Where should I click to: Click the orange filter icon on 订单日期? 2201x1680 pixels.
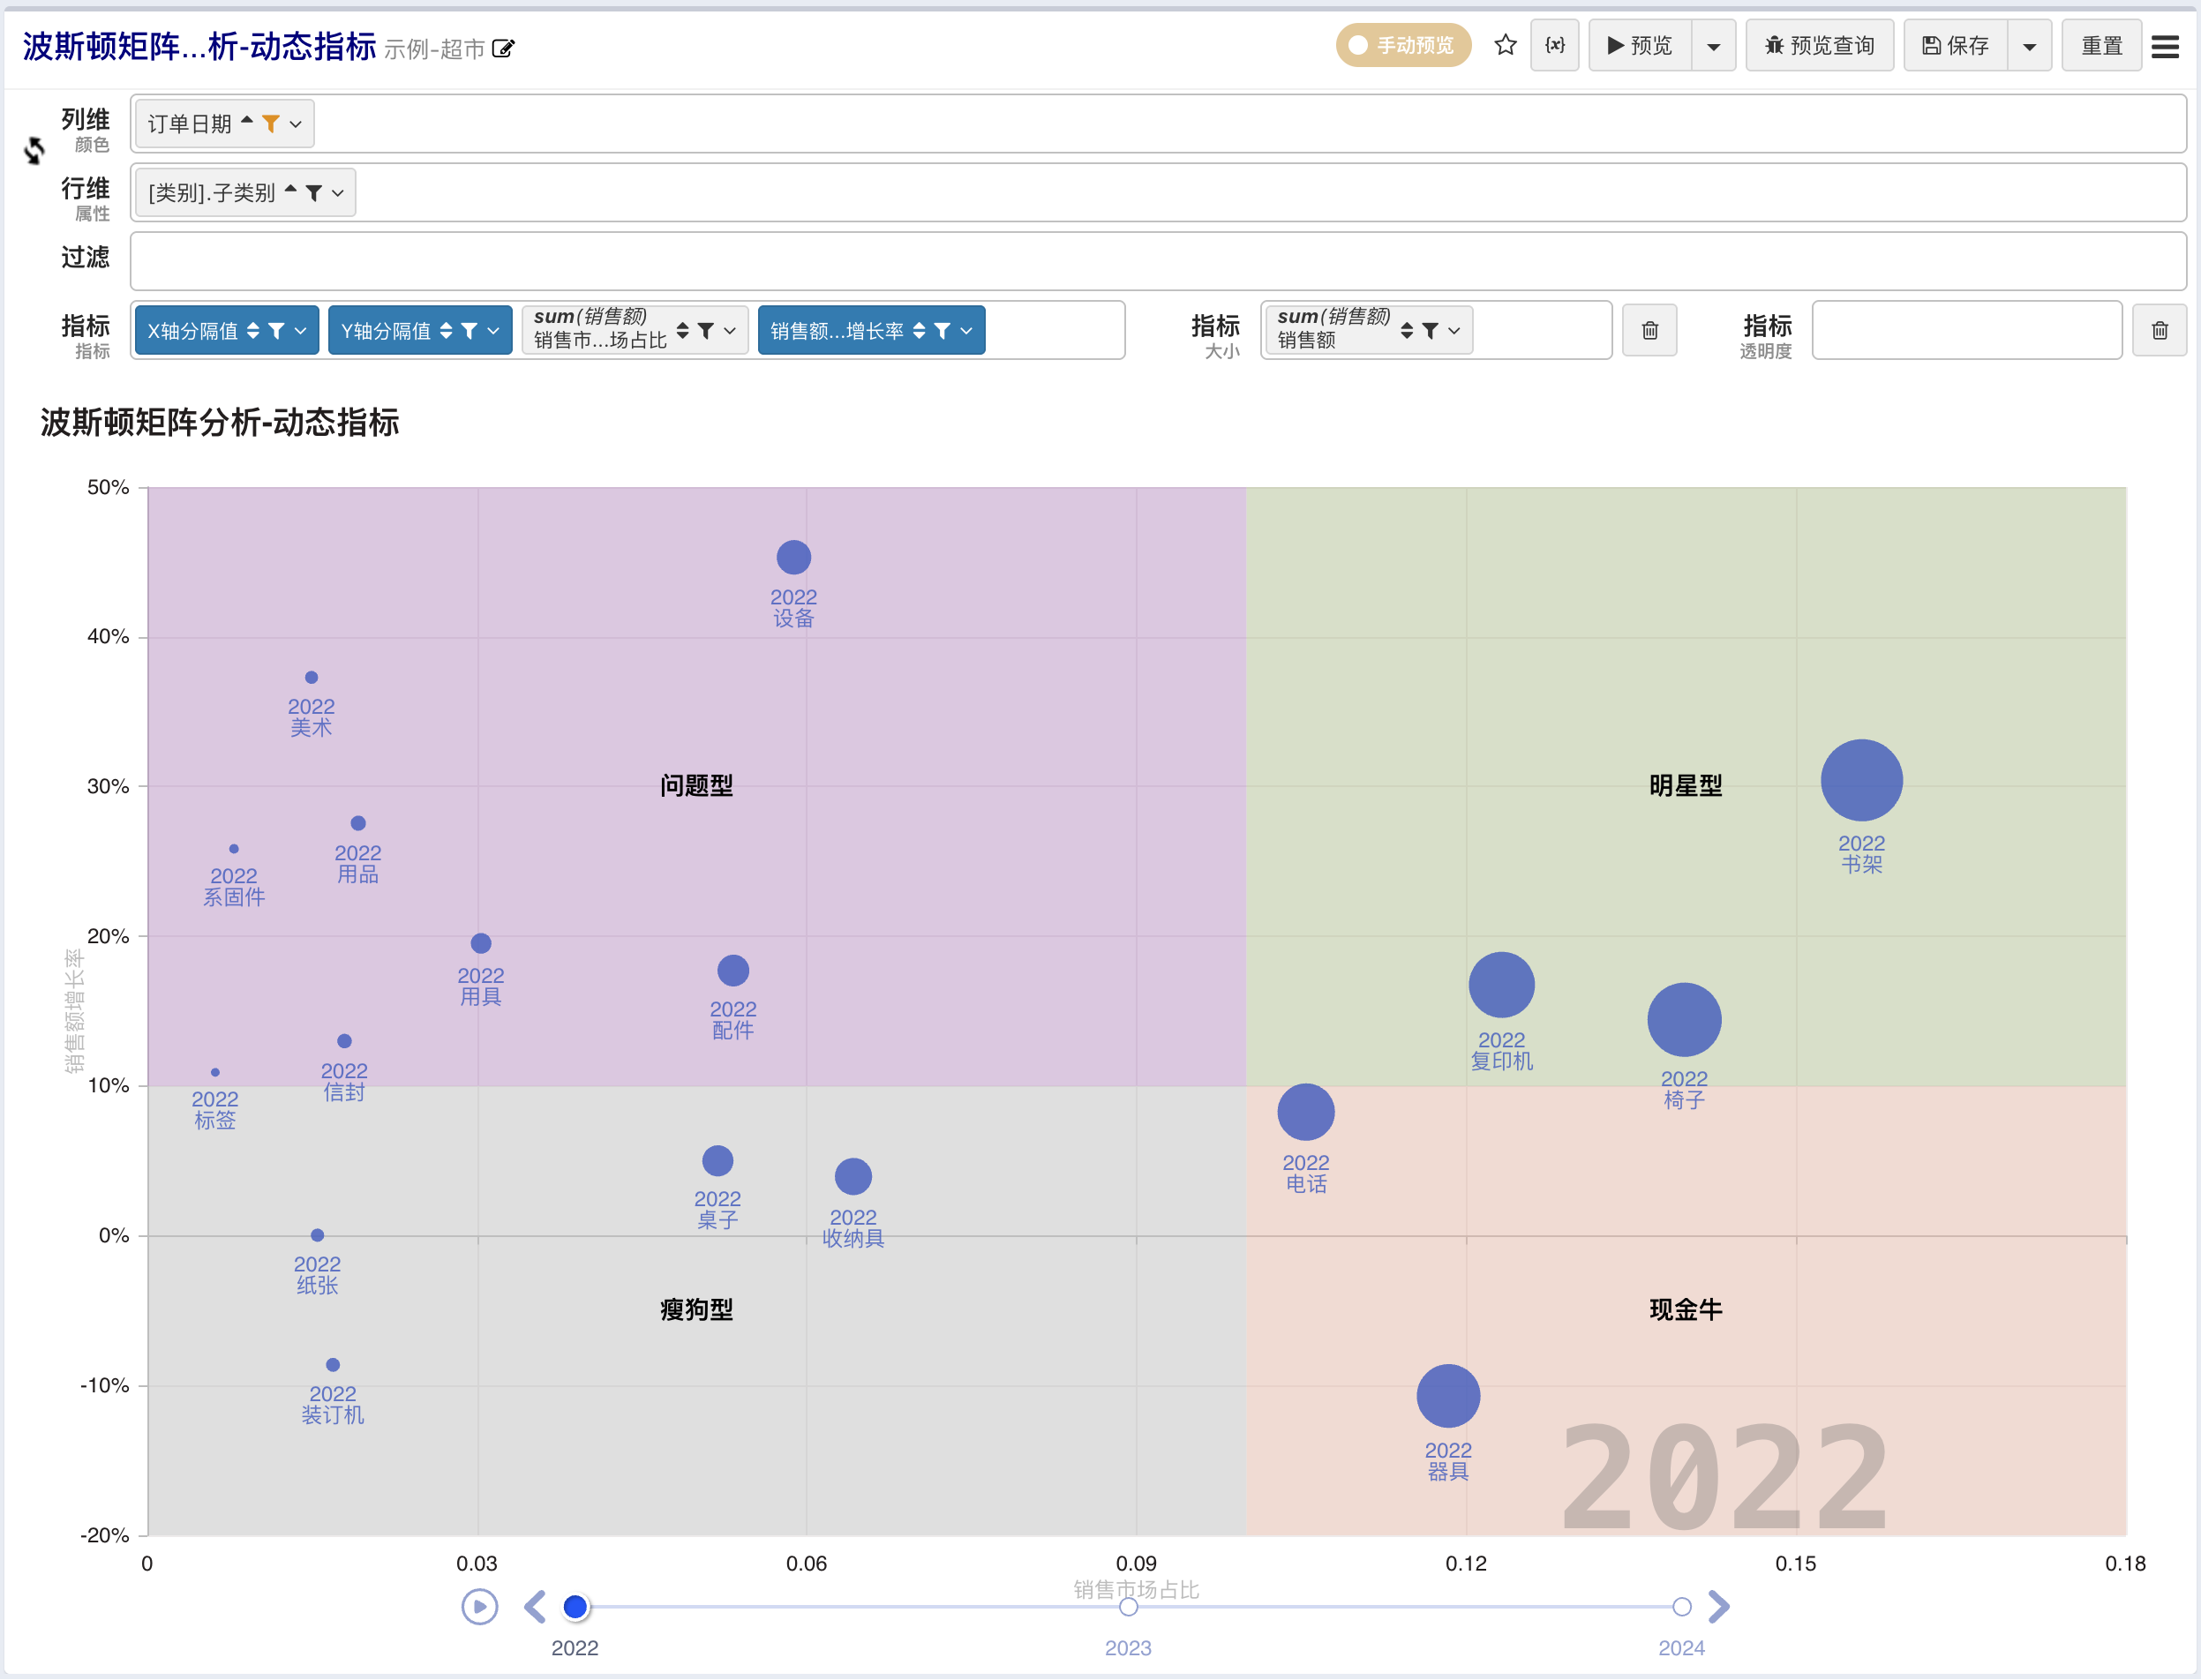(x=271, y=123)
